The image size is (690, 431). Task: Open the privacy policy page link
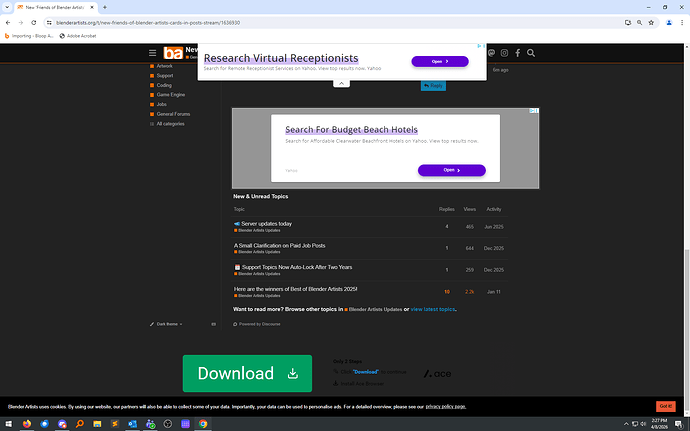point(445,407)
